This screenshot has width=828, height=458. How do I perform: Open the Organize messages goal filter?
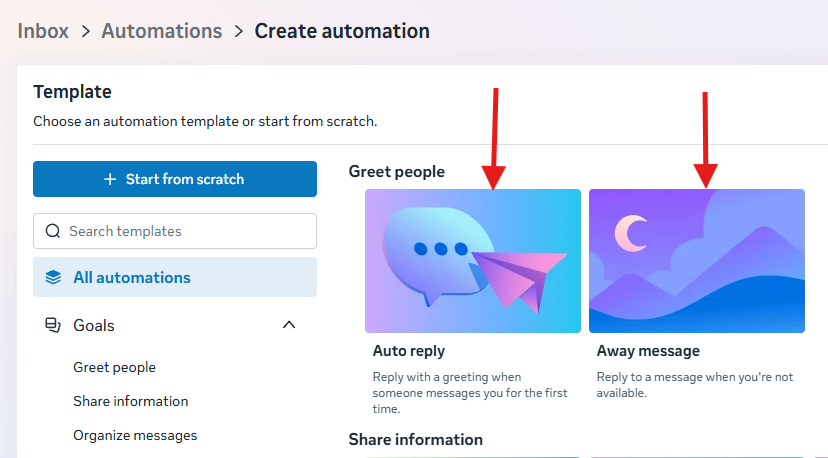tap(135, 435)
